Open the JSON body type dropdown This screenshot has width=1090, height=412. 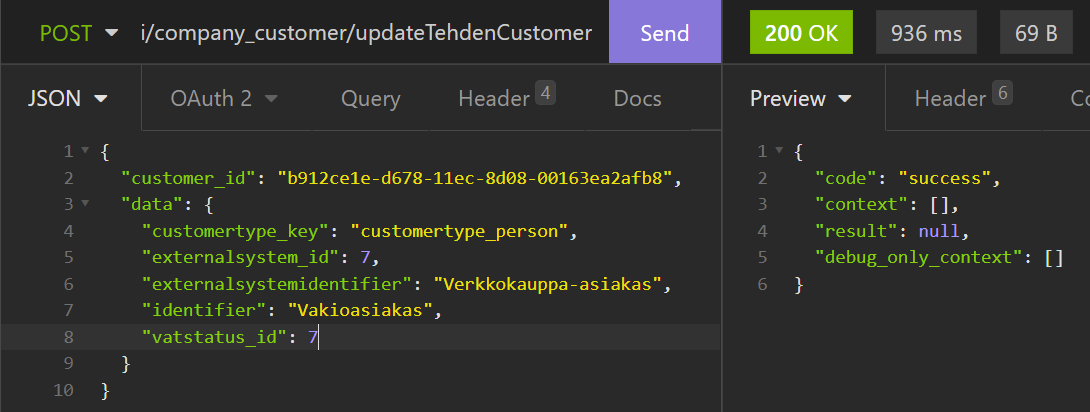pos(67,98)
